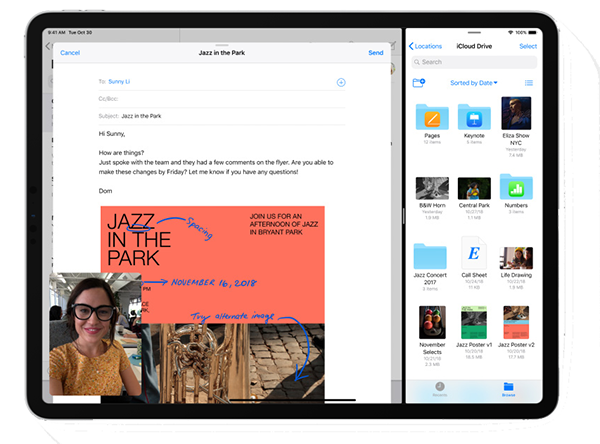Image resolution: width=600 pixels, height=444 pixels.
Task: Open the Central Park photo
Action: coord(474,188)
